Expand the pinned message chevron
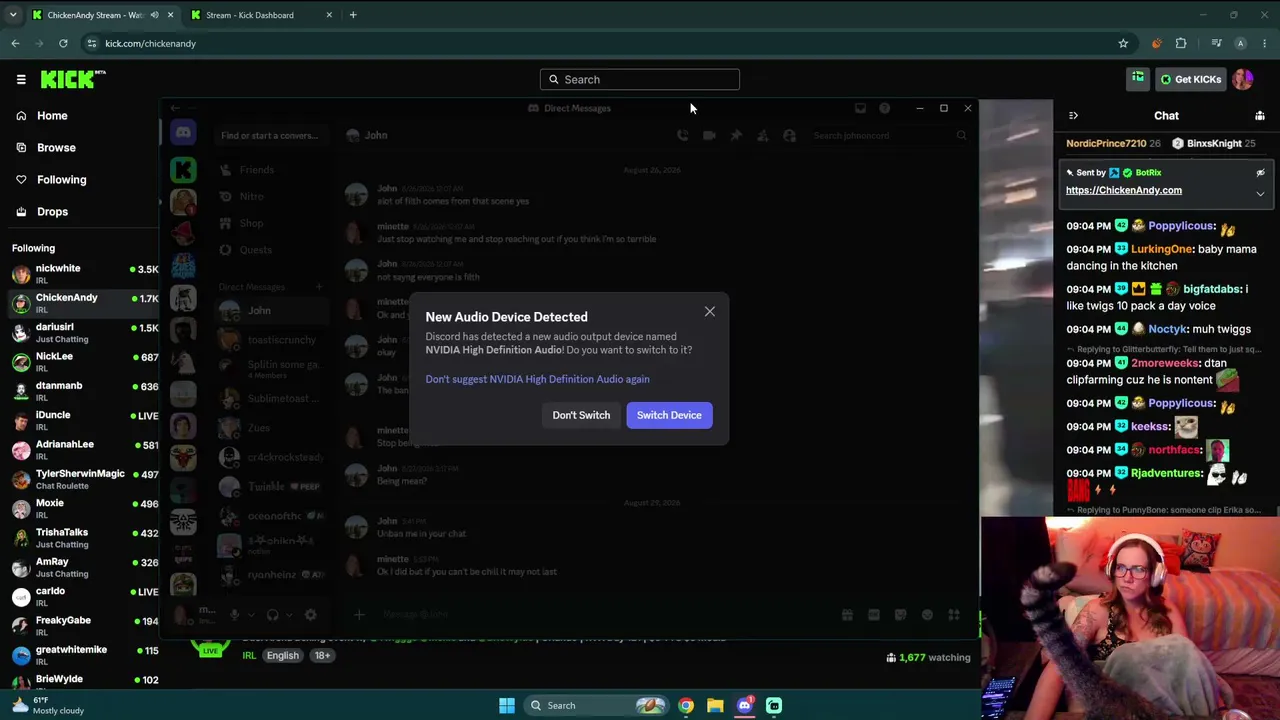 point(1260,194)
